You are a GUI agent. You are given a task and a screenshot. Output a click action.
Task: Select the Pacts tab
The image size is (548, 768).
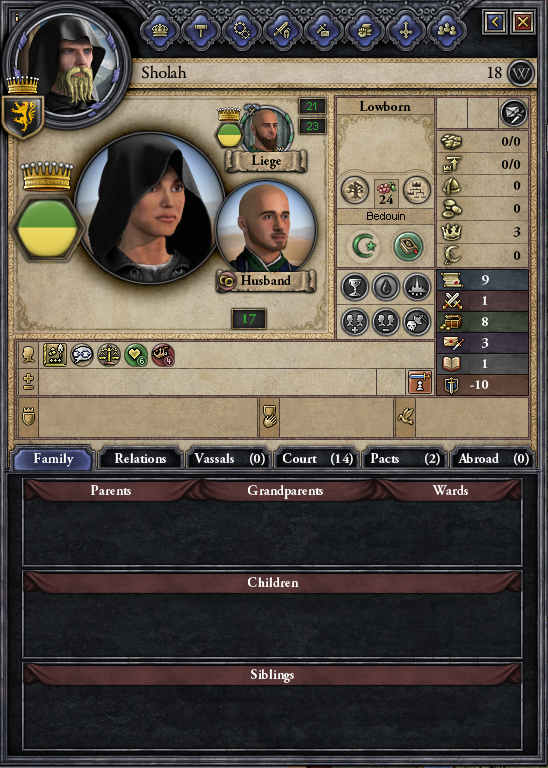click(x=404, y=459)
